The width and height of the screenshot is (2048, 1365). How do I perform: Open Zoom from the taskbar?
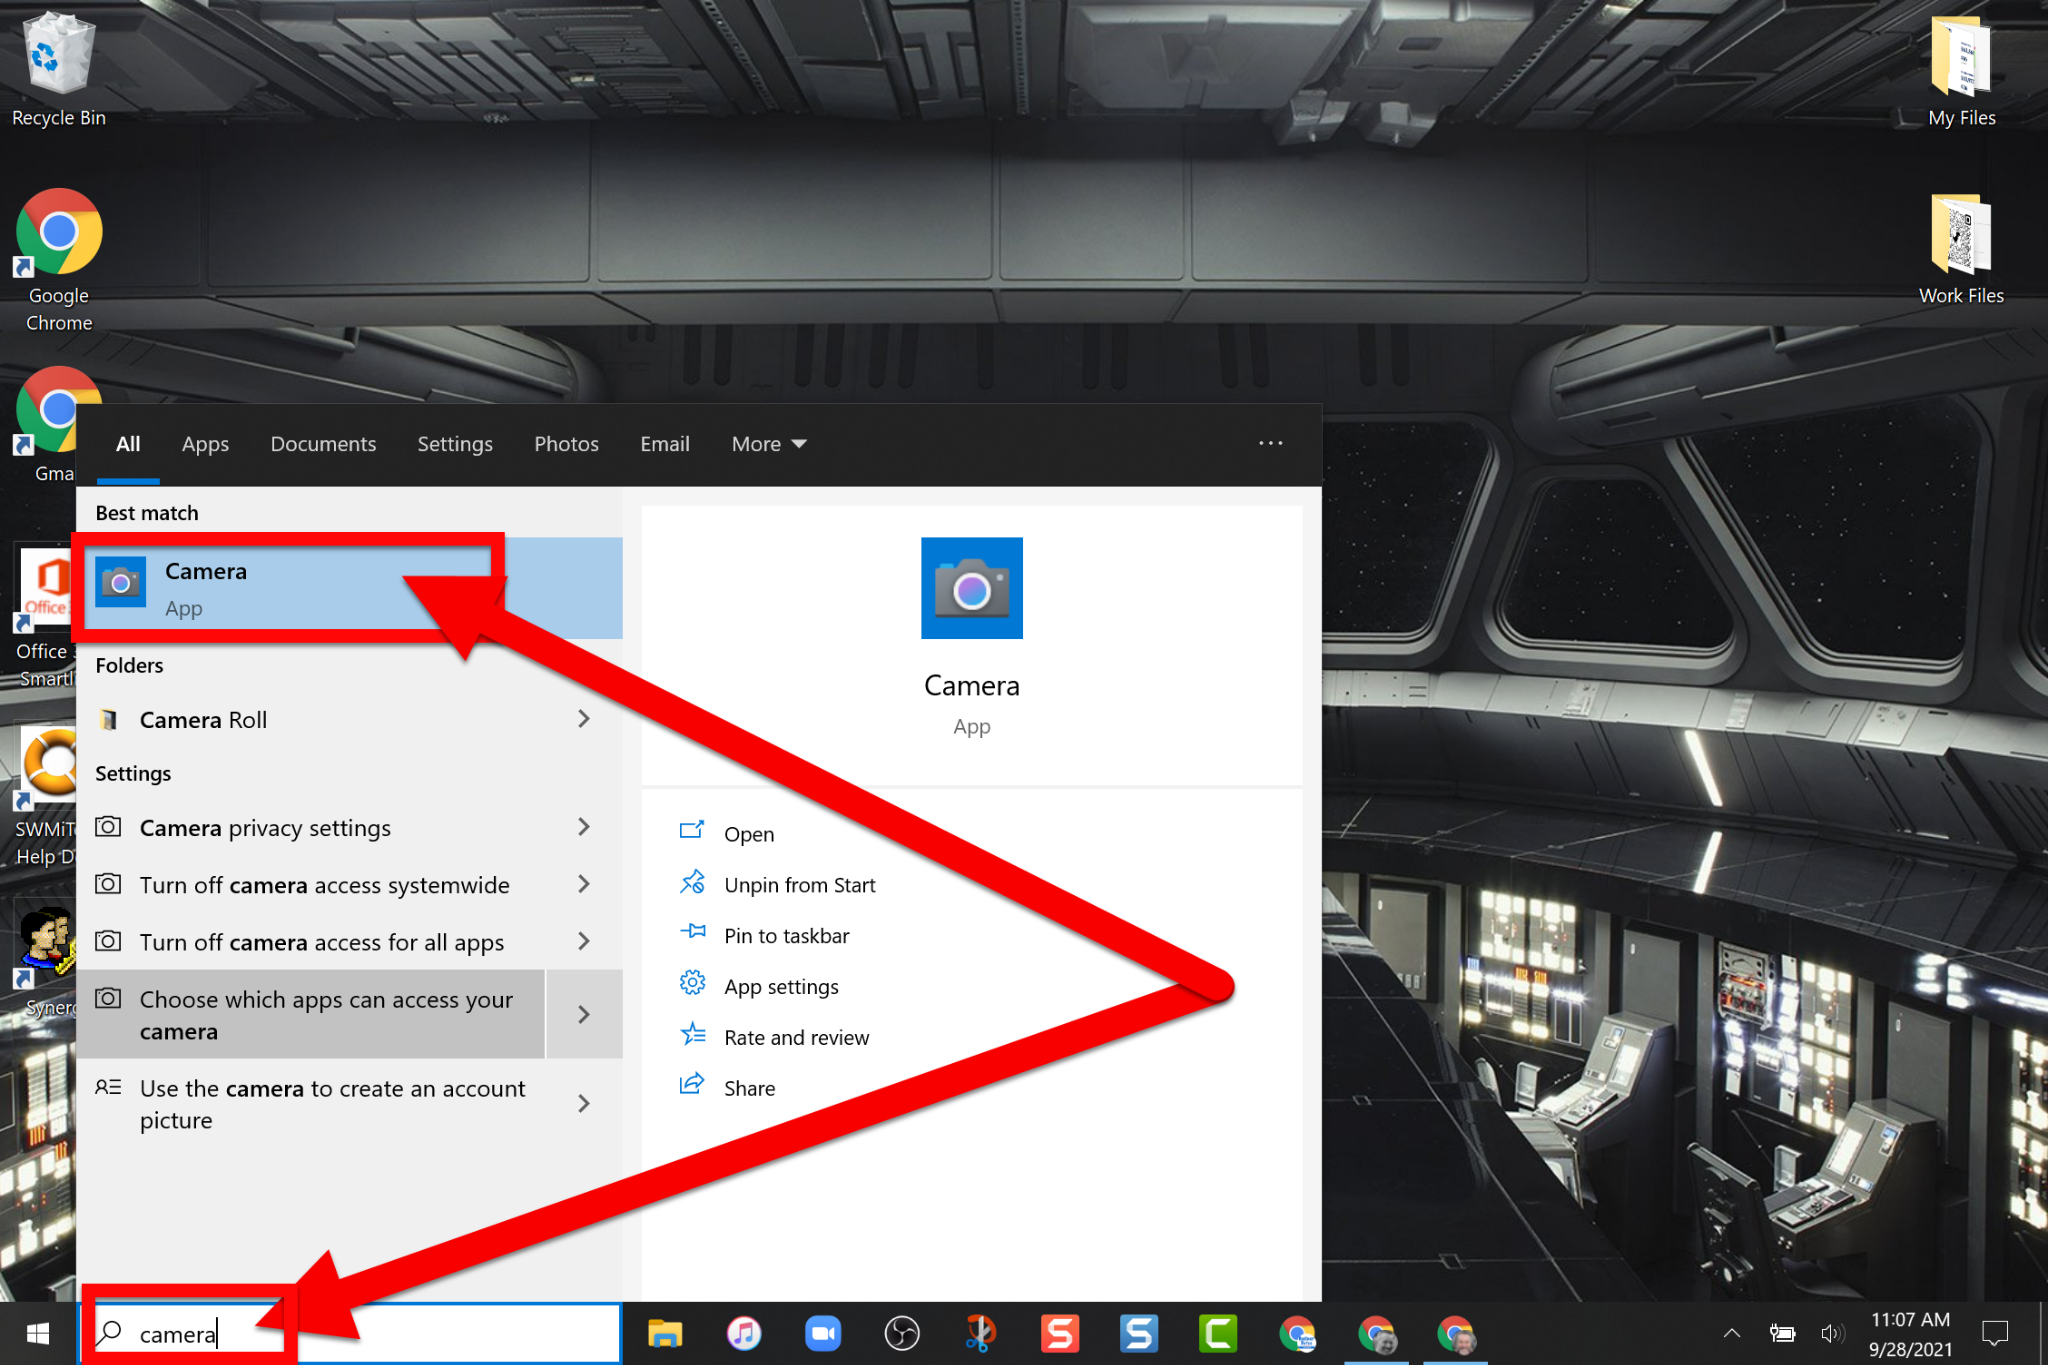tap(823, 1334)
